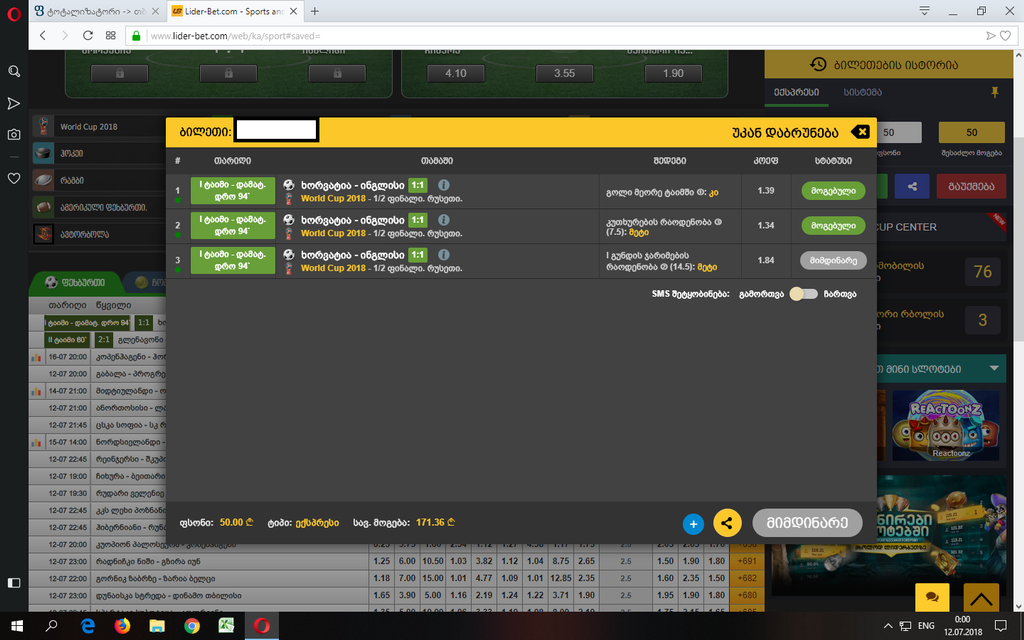
Task: Click large მიმდინარე button in ticket footer
Action: tap(807, 523)
